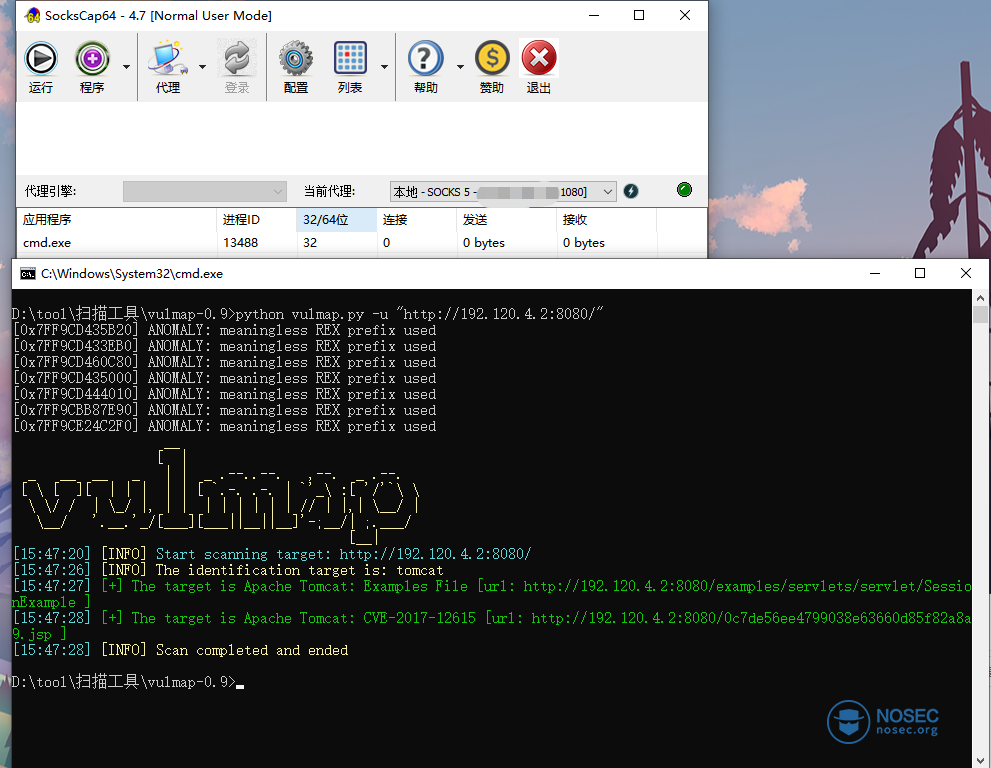Click the 运行 (Run) toolbar icon

41,59
